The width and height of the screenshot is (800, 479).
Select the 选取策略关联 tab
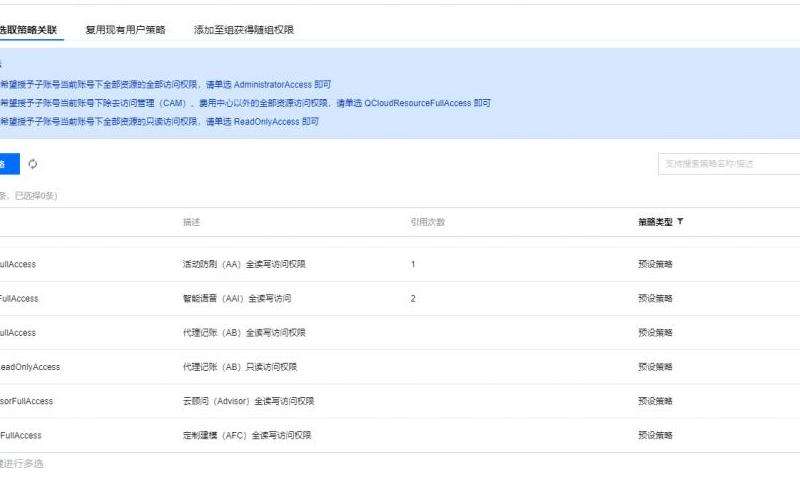click(31, 30)
